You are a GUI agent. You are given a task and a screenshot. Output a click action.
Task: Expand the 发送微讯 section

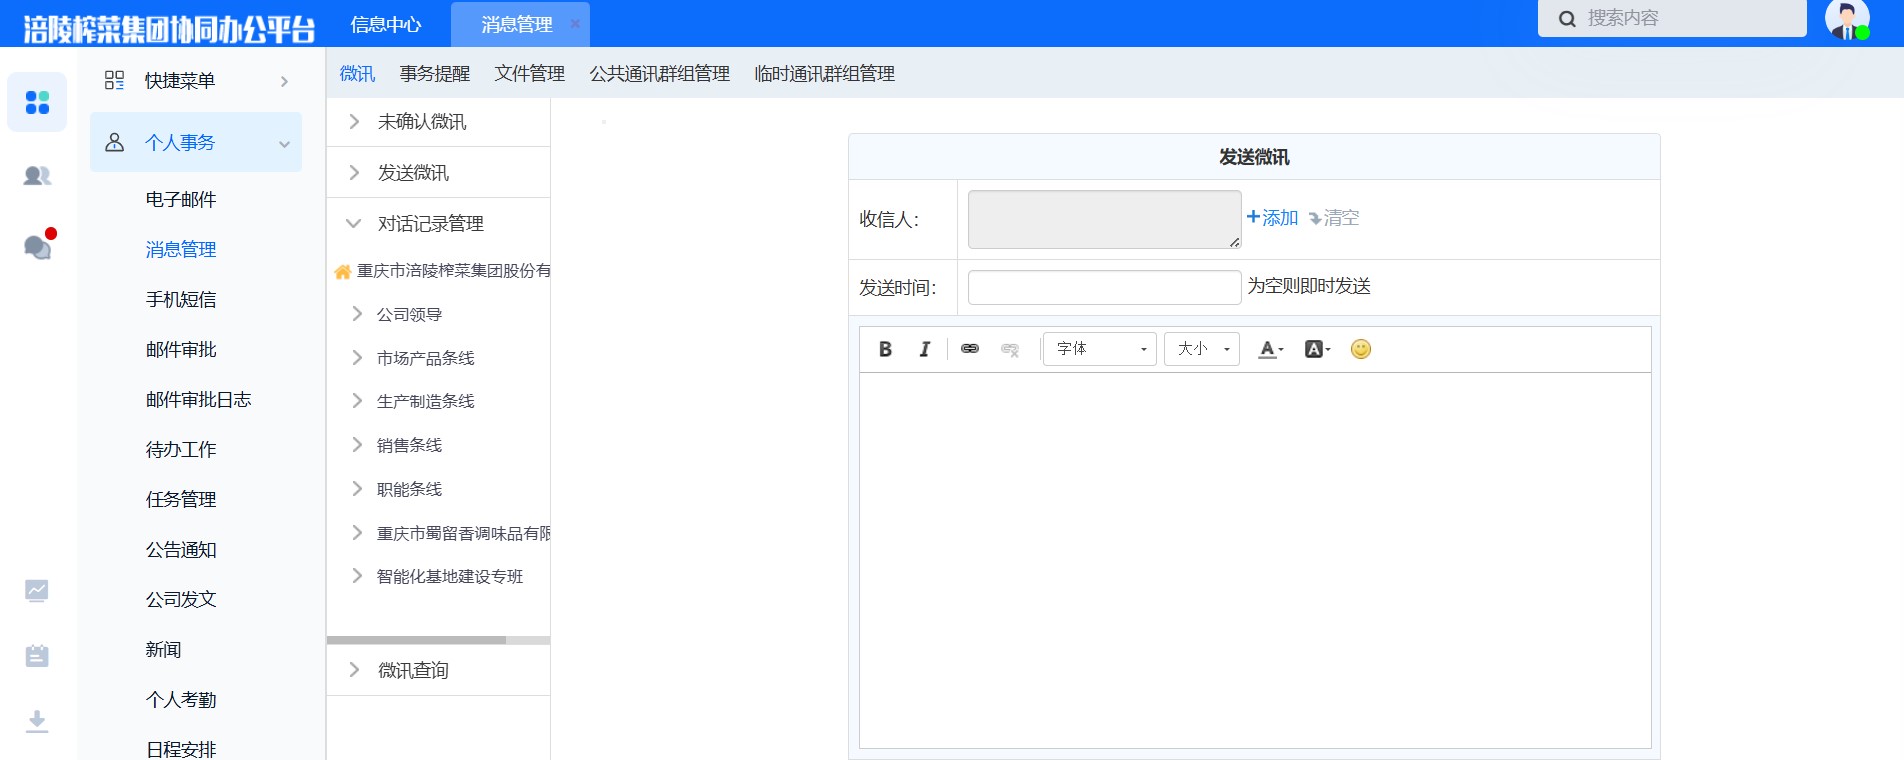pyautogui.click(x=354, y=173)
